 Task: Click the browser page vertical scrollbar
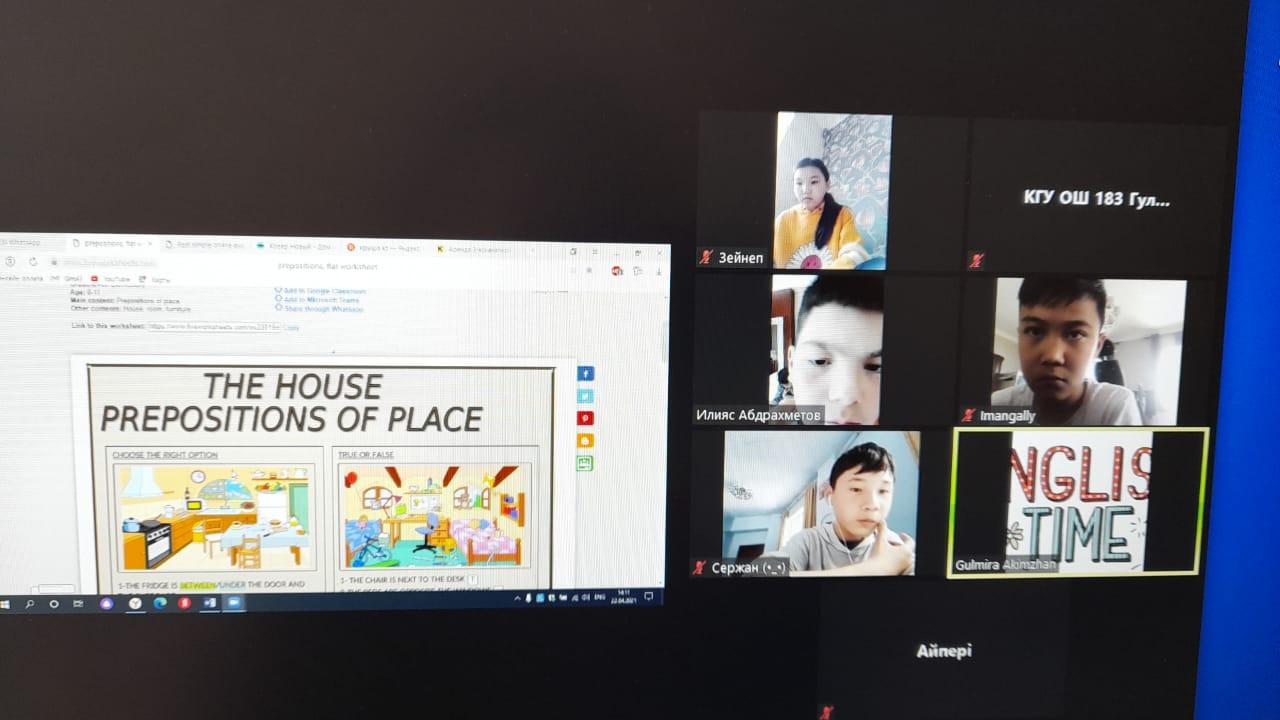tap(665, 440)
